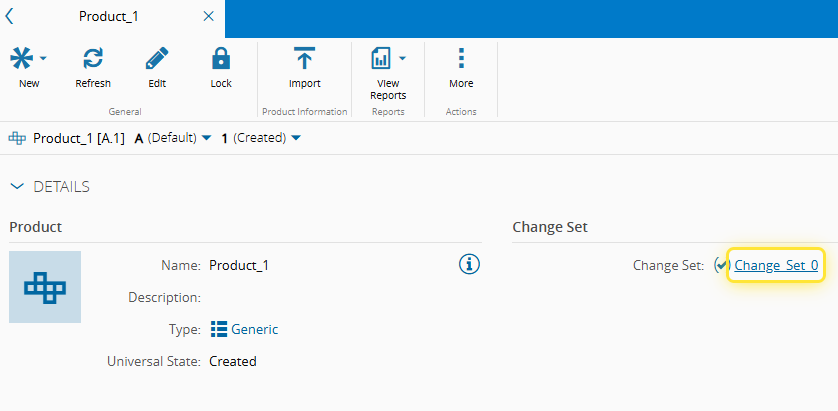This screenshot has height=411, width=838.
Task: Click the Generic type list icon
Action: coord(219,329)
